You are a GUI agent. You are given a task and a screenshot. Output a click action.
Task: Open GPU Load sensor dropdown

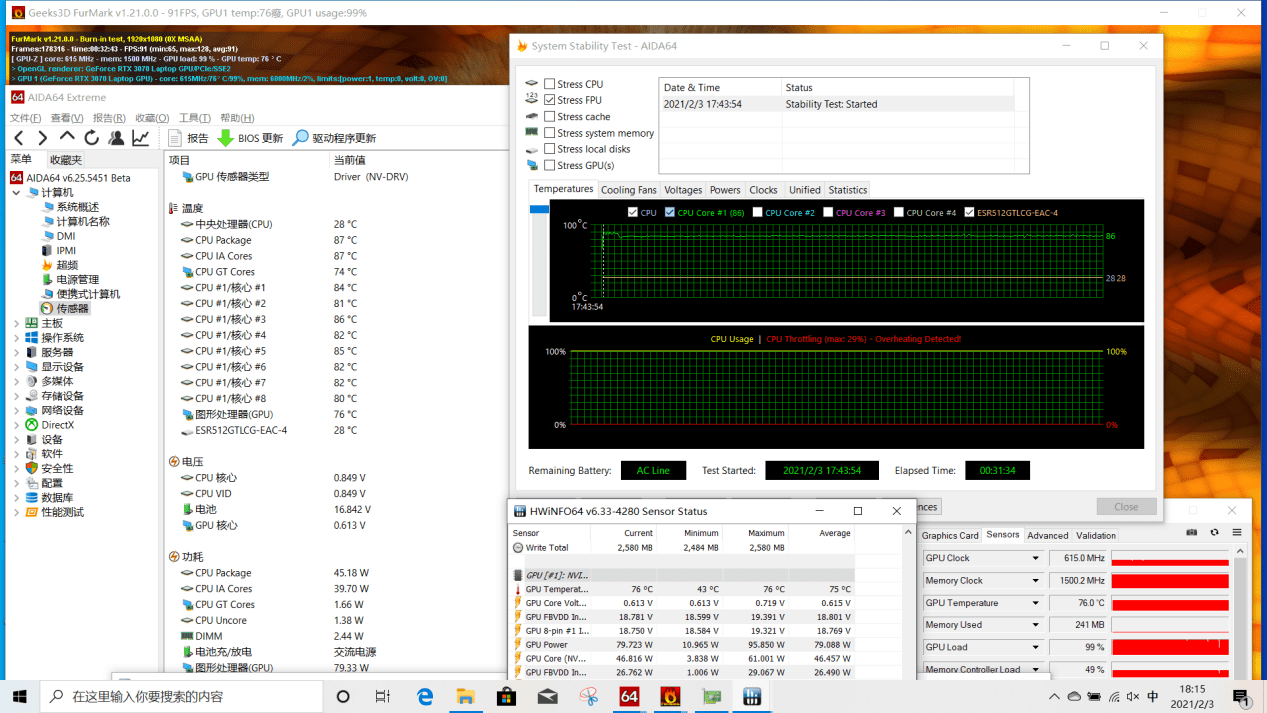click(x=1036, y=647)
